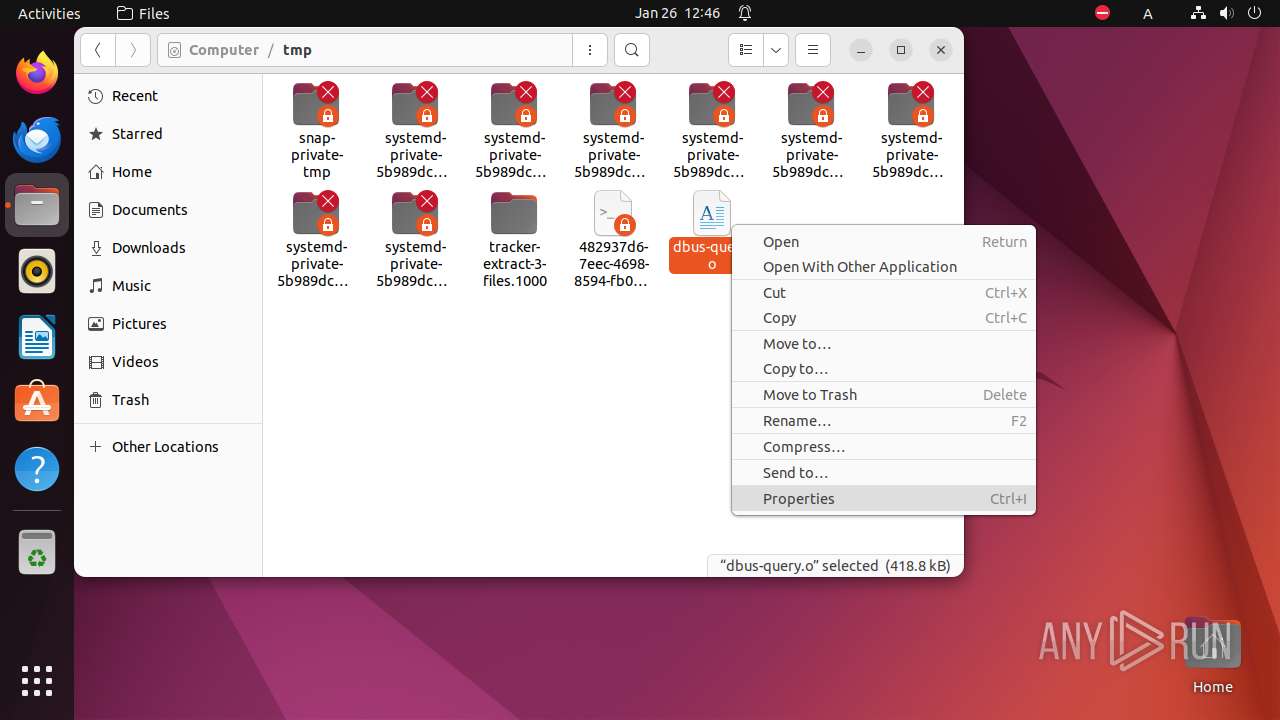Viewport: 1280px width, 720px height.
Task: Select Cut in the context menu
Action: (x=884, y=293)
